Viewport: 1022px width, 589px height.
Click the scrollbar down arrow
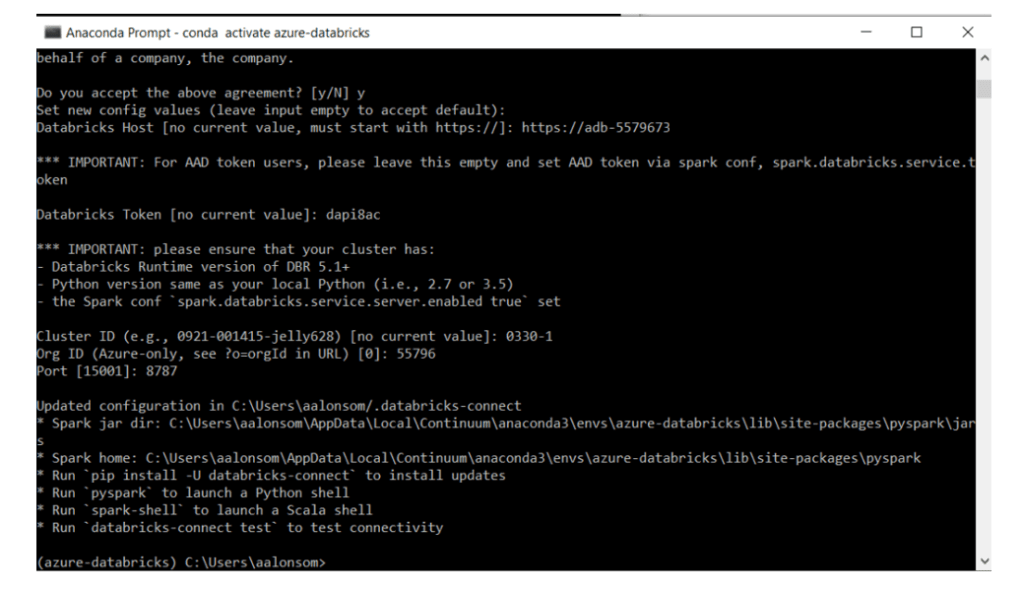click(984, 561)
